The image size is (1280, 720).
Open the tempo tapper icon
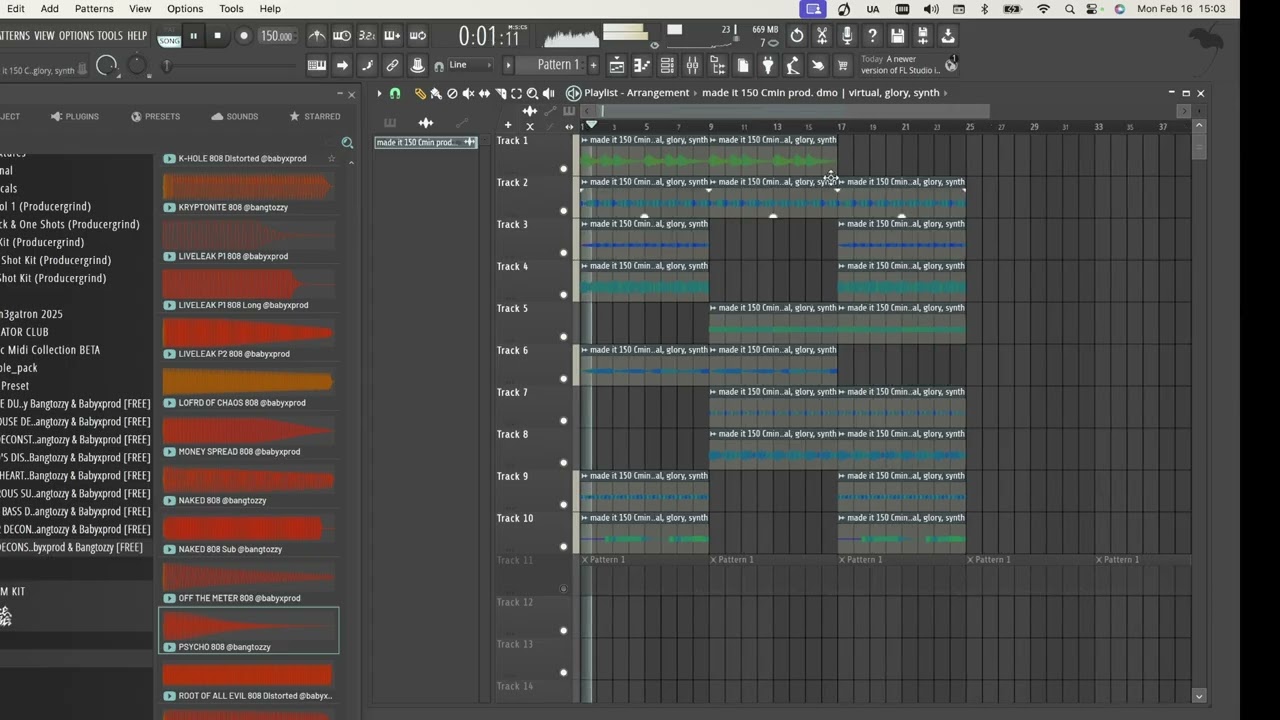793,66
